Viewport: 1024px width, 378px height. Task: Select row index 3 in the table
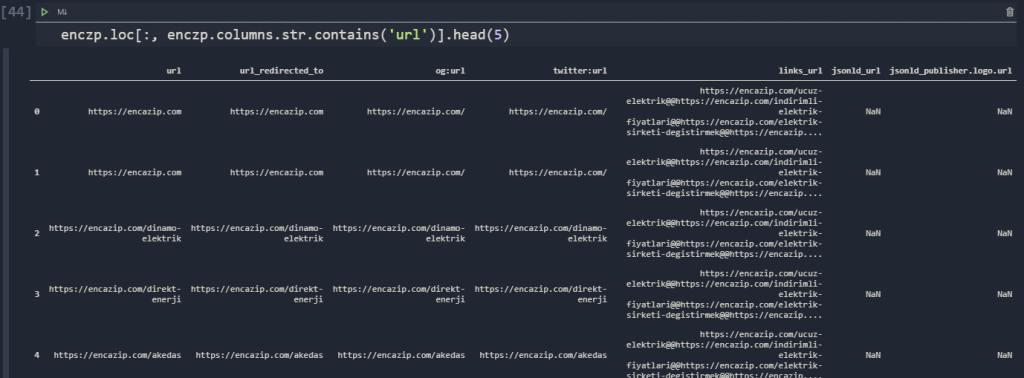pyautogui.click(x=37, y=294)
